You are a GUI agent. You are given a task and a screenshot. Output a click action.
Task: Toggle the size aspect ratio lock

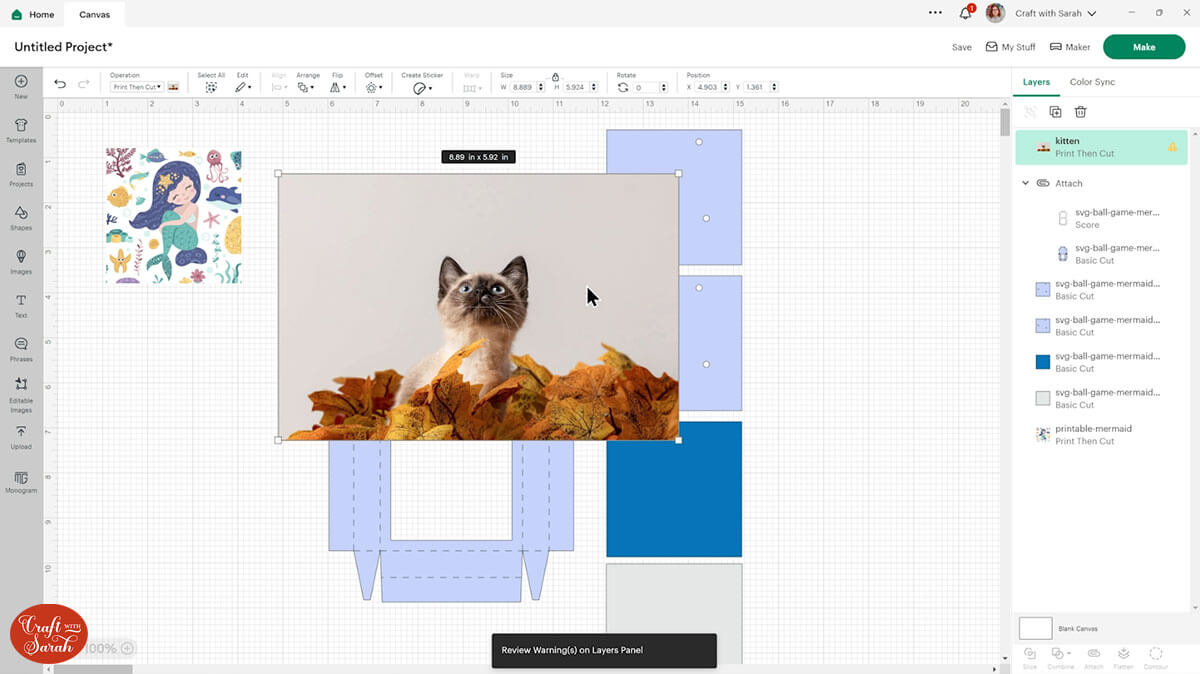555,76
